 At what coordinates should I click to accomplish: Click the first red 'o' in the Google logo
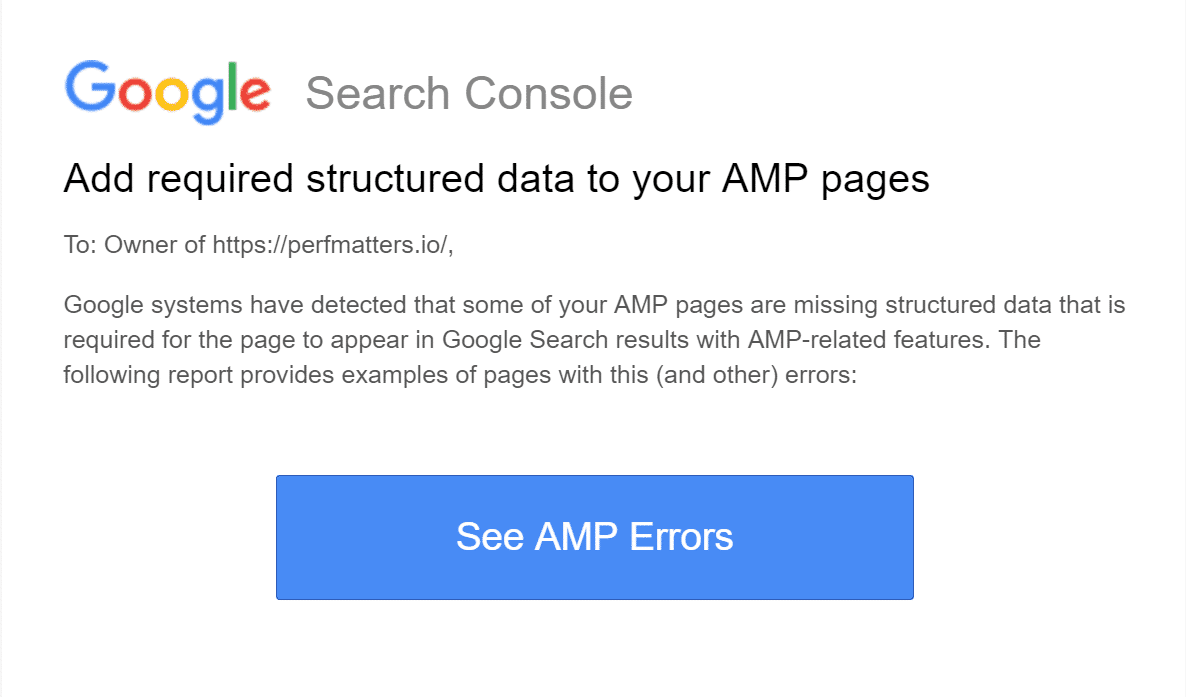coord(136,95)
